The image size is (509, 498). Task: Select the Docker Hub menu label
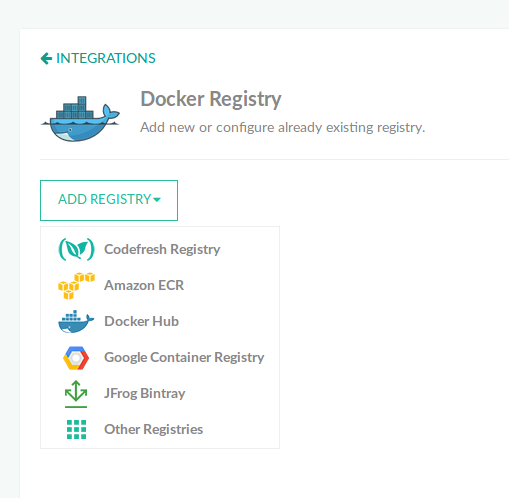(141, 321)
